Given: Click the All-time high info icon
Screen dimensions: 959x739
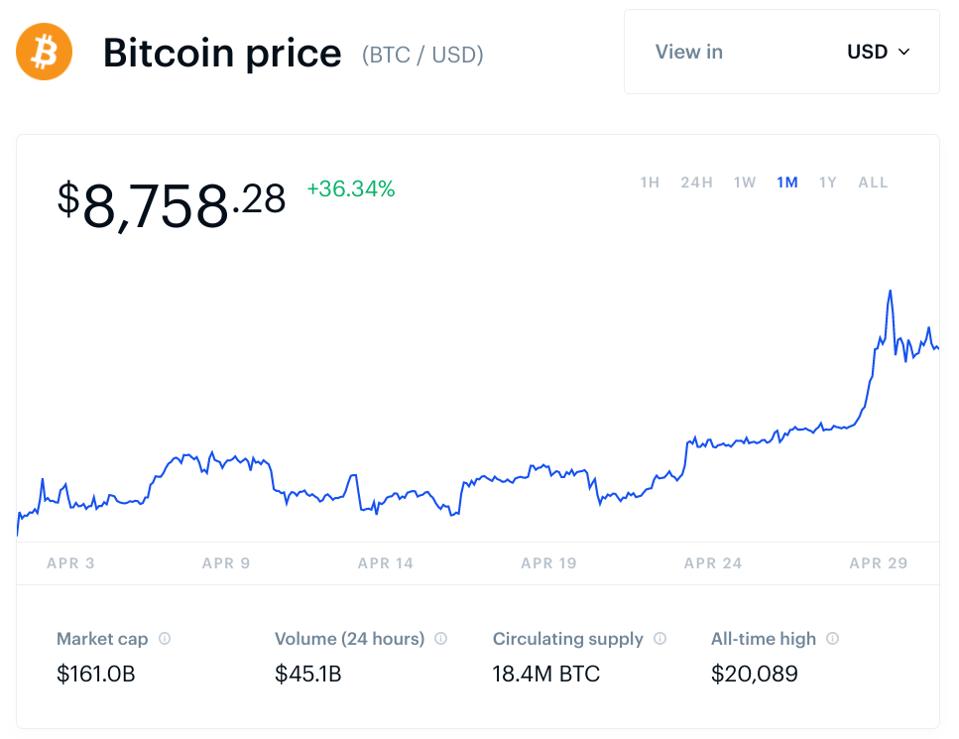Looking at the screenshot, I should (830, 638).
